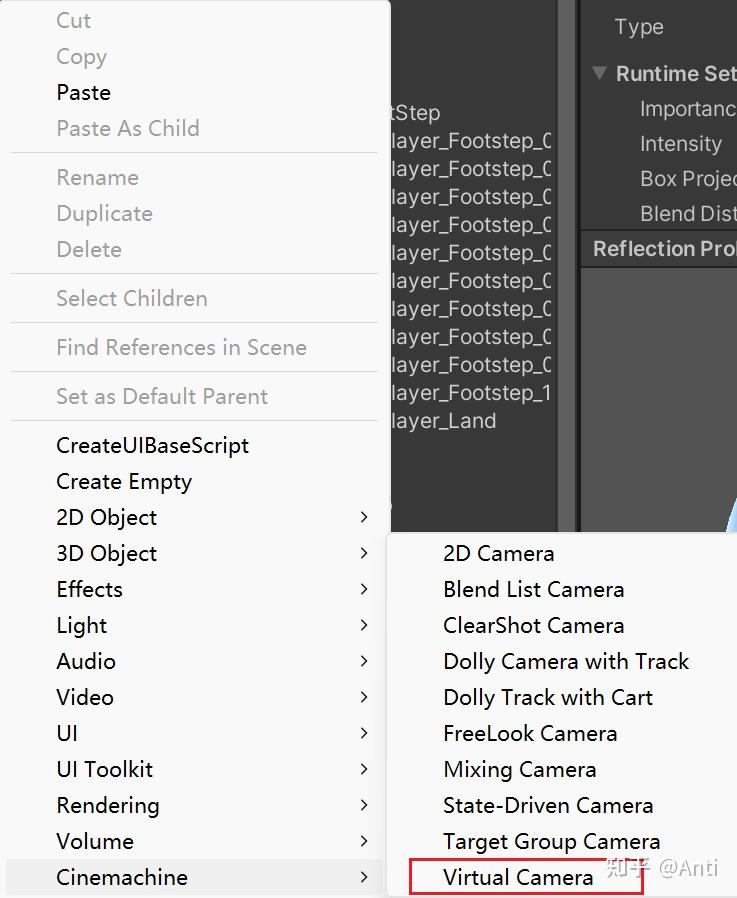Expand the 3D Object submenu

106,553
